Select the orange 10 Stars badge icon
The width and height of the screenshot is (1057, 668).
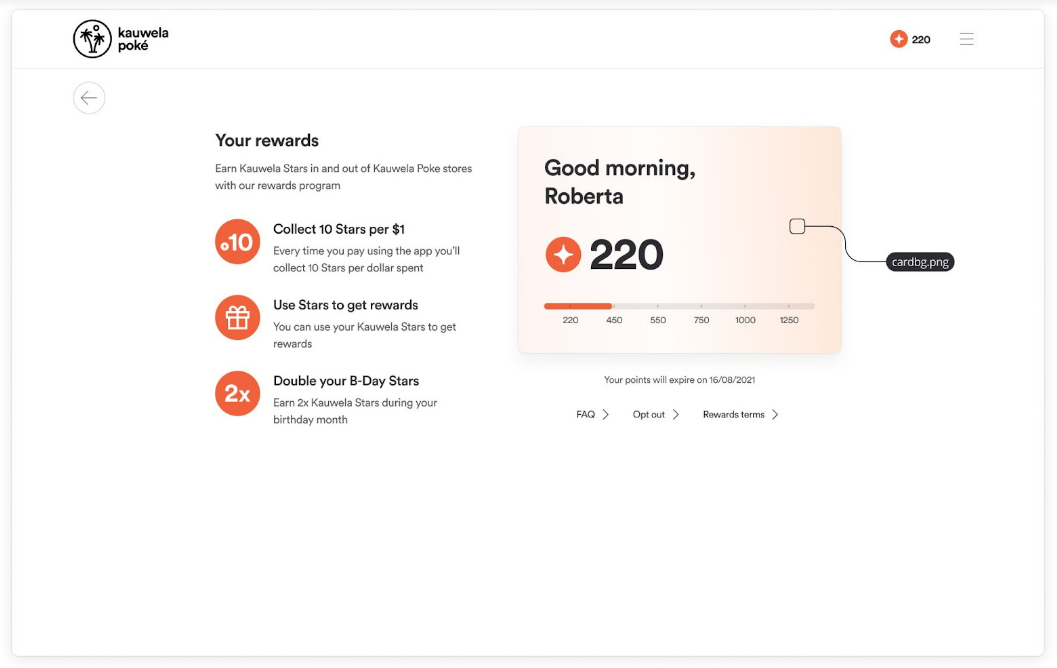click(x=237, y=241)
